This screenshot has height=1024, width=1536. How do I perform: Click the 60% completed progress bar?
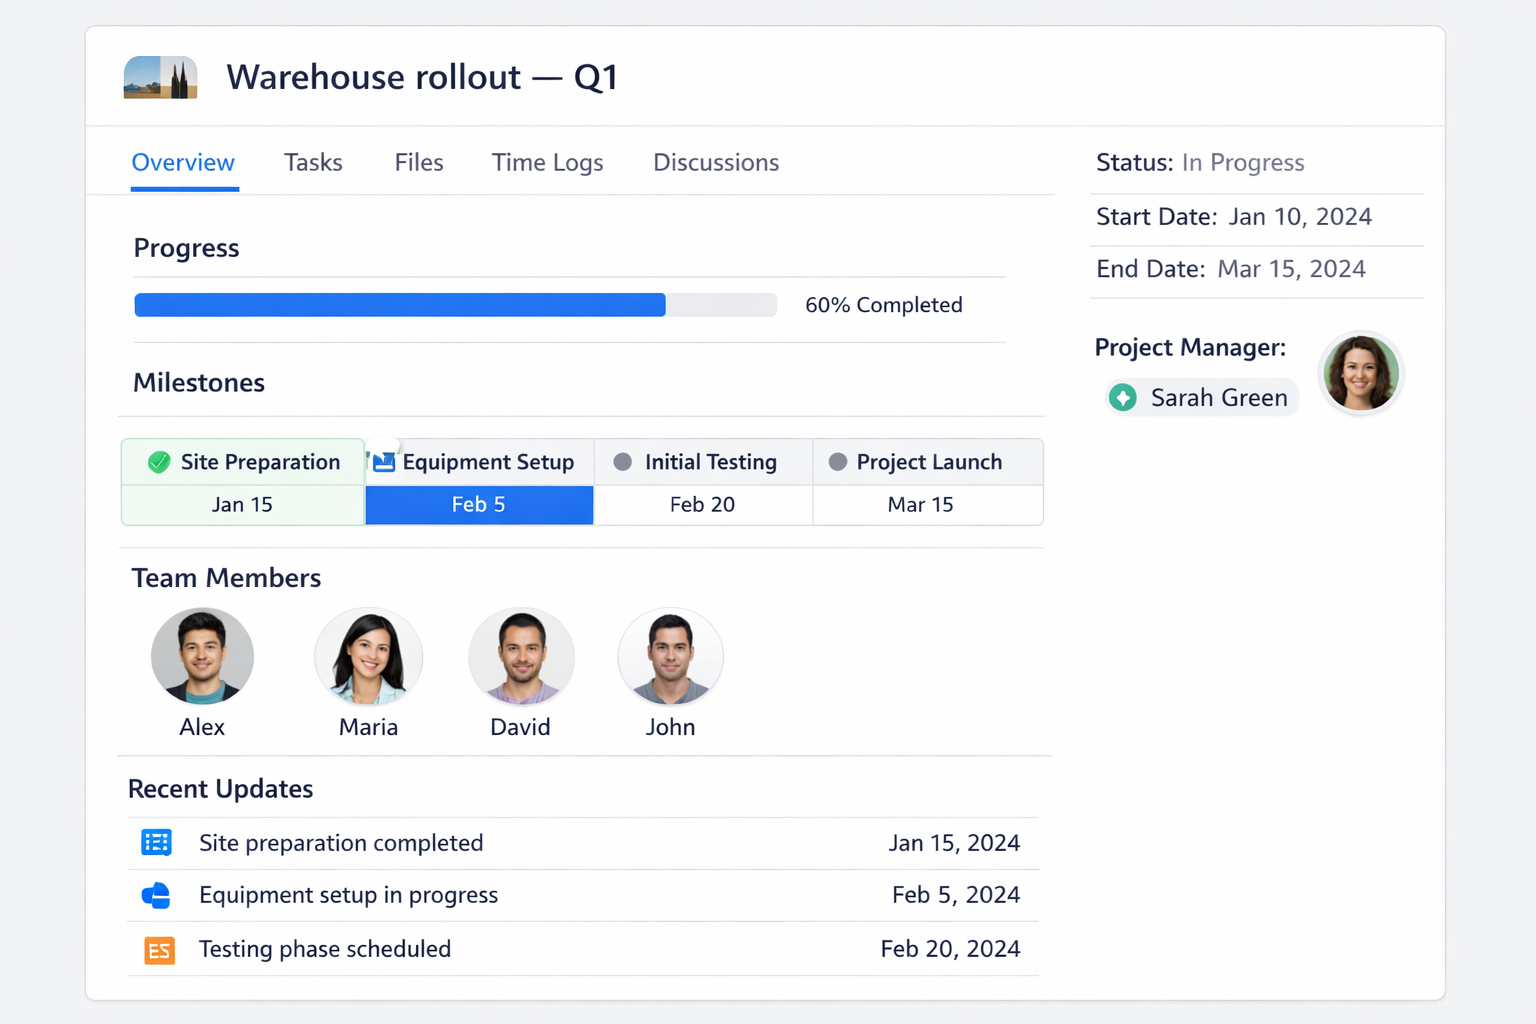pos(455,304)
